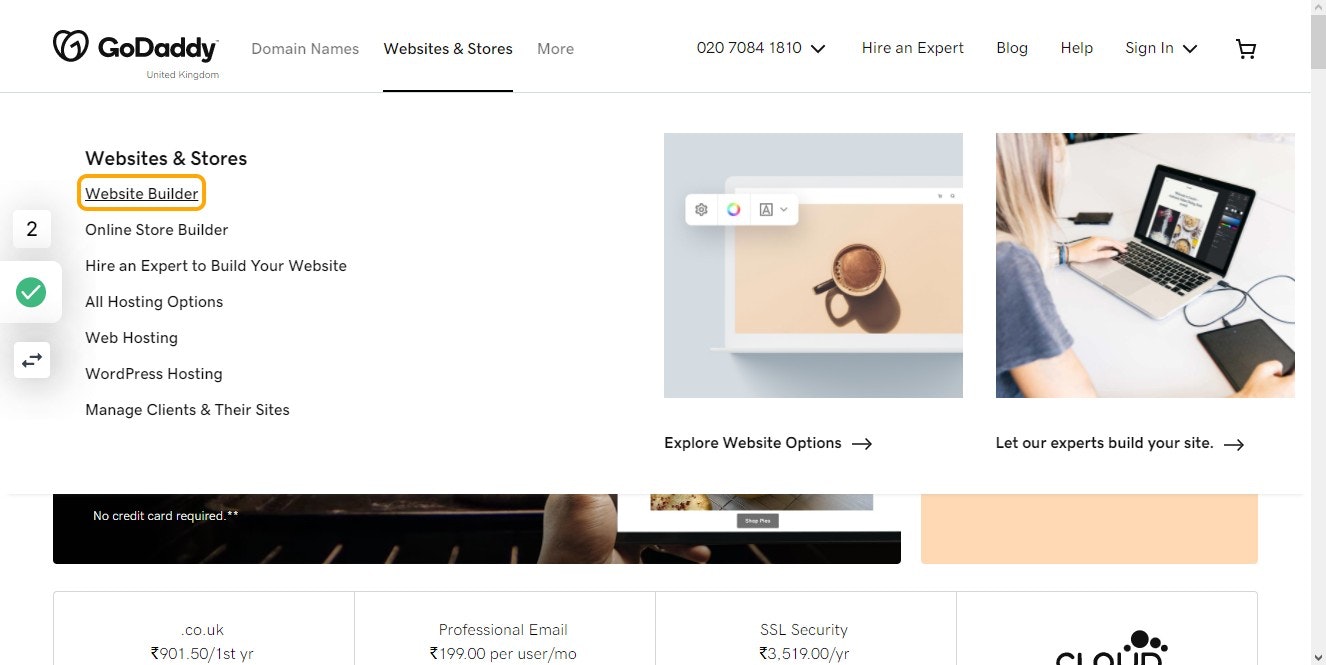Open the Domain Names menu
Viewport: 1326px width, 665px height.
pos(305,49)
